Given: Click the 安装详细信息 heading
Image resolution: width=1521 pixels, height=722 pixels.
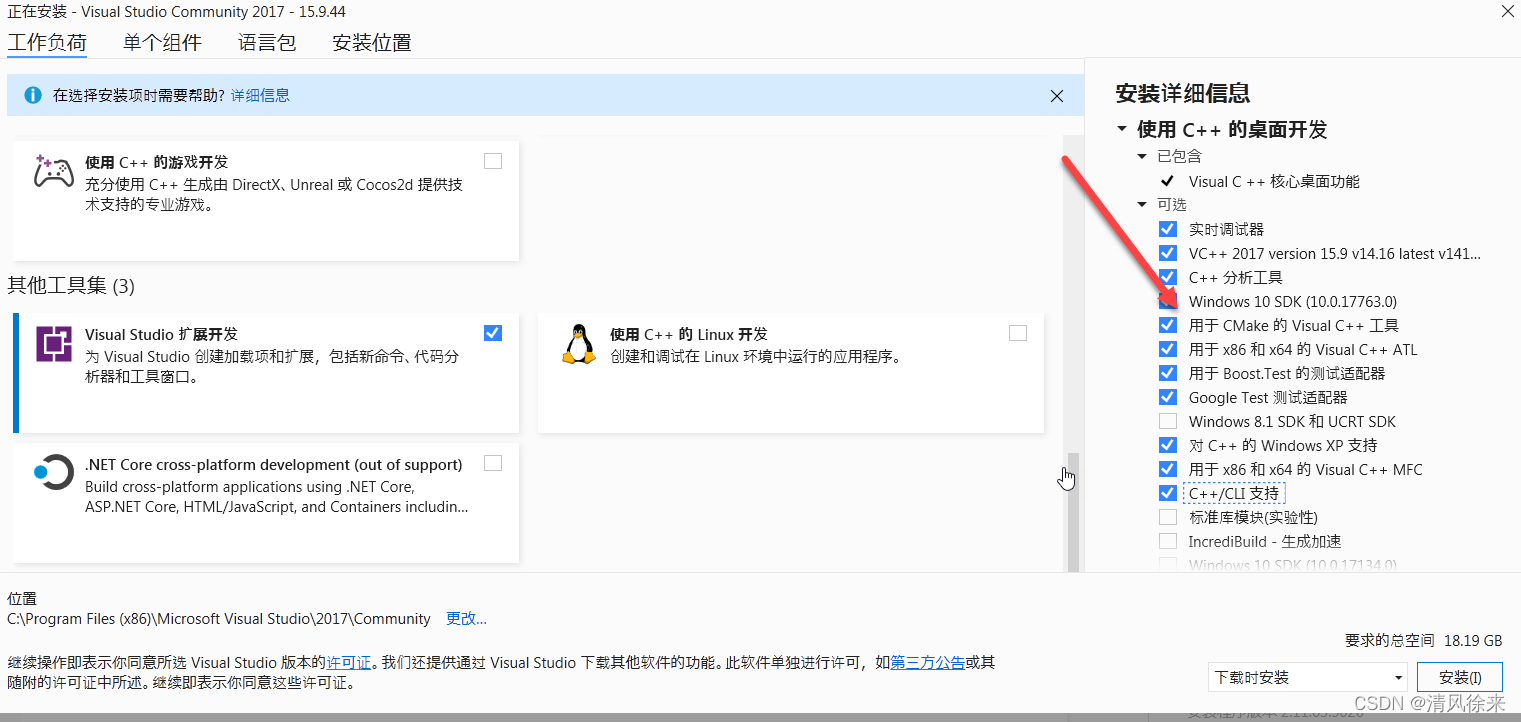Looking at the screenshot, I should coord(1183,94).
